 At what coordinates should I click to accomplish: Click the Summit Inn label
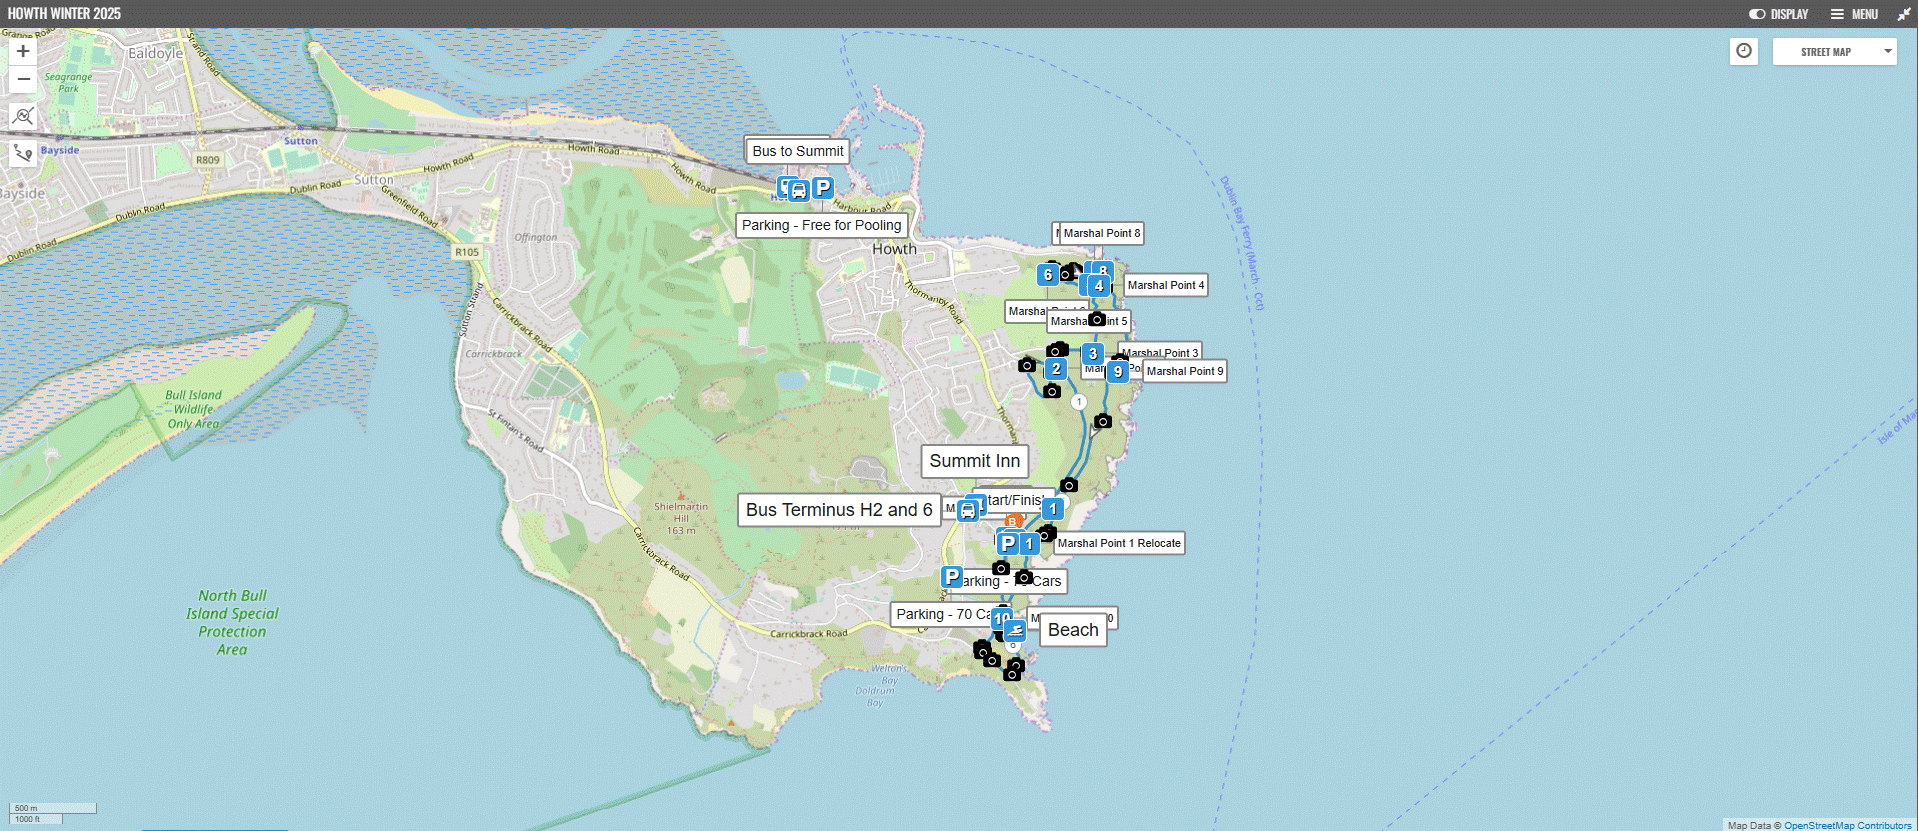975,461
